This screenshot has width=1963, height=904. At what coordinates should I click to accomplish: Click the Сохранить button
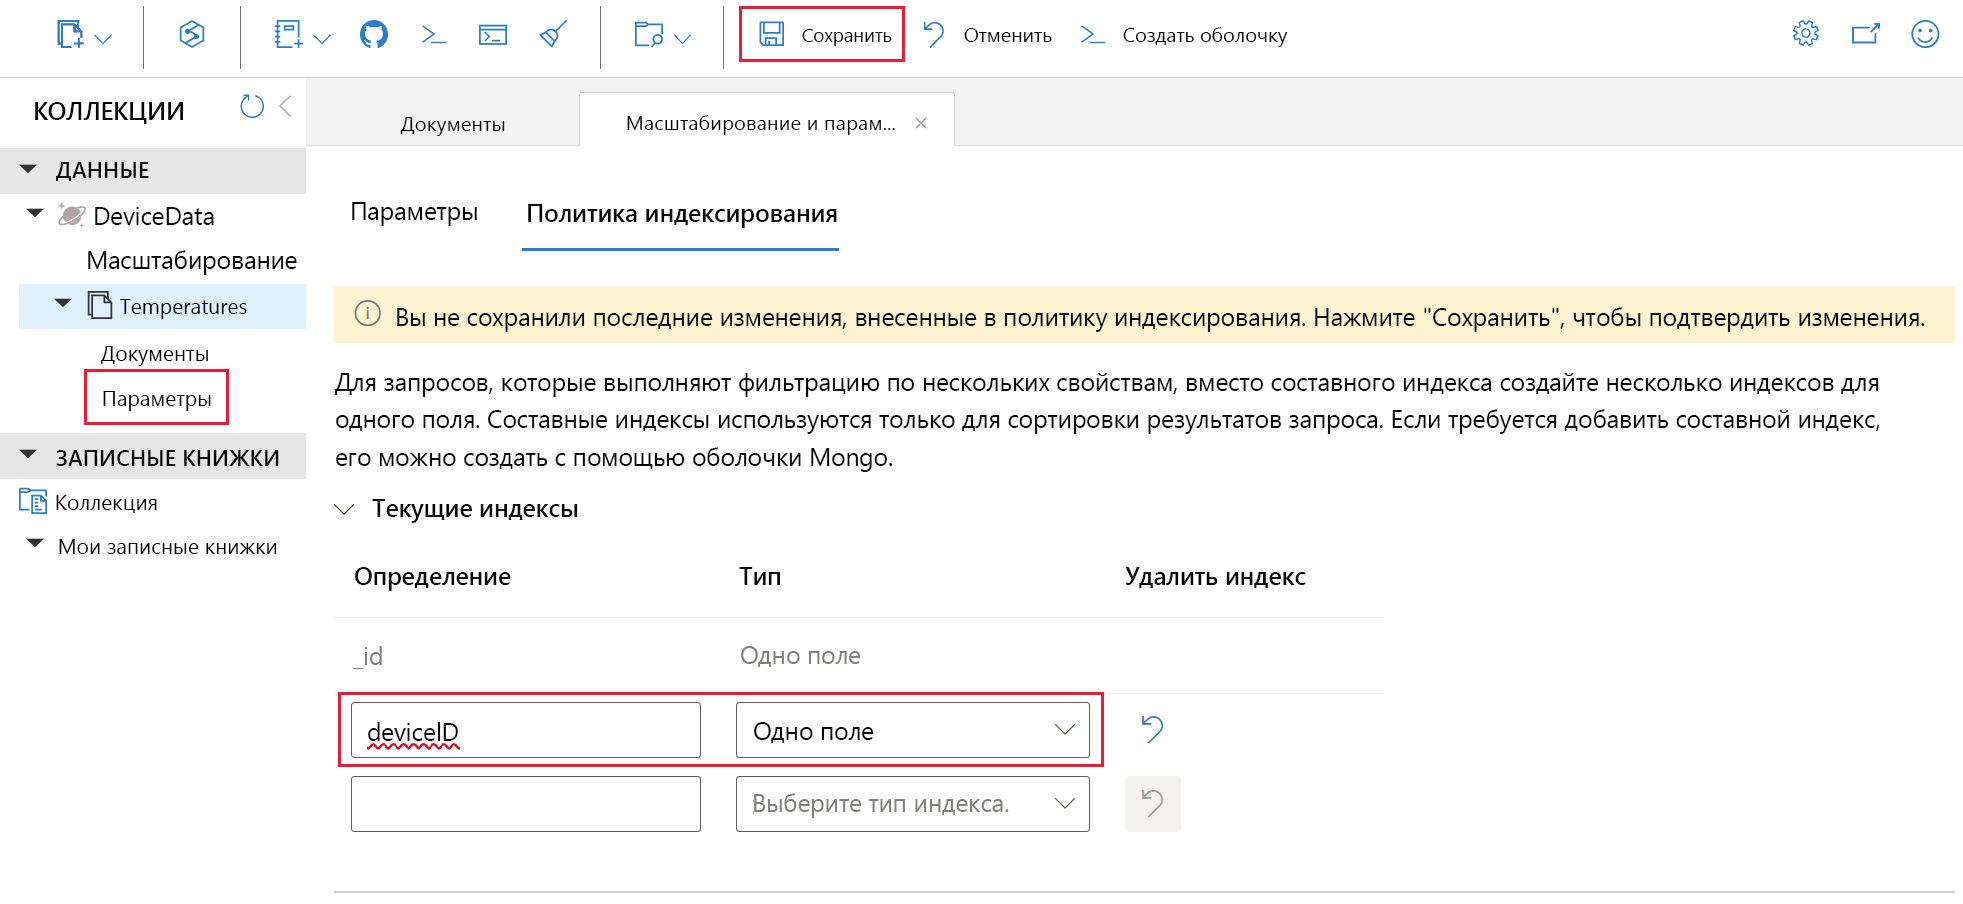pyautogui.click(x=820, y=34)
